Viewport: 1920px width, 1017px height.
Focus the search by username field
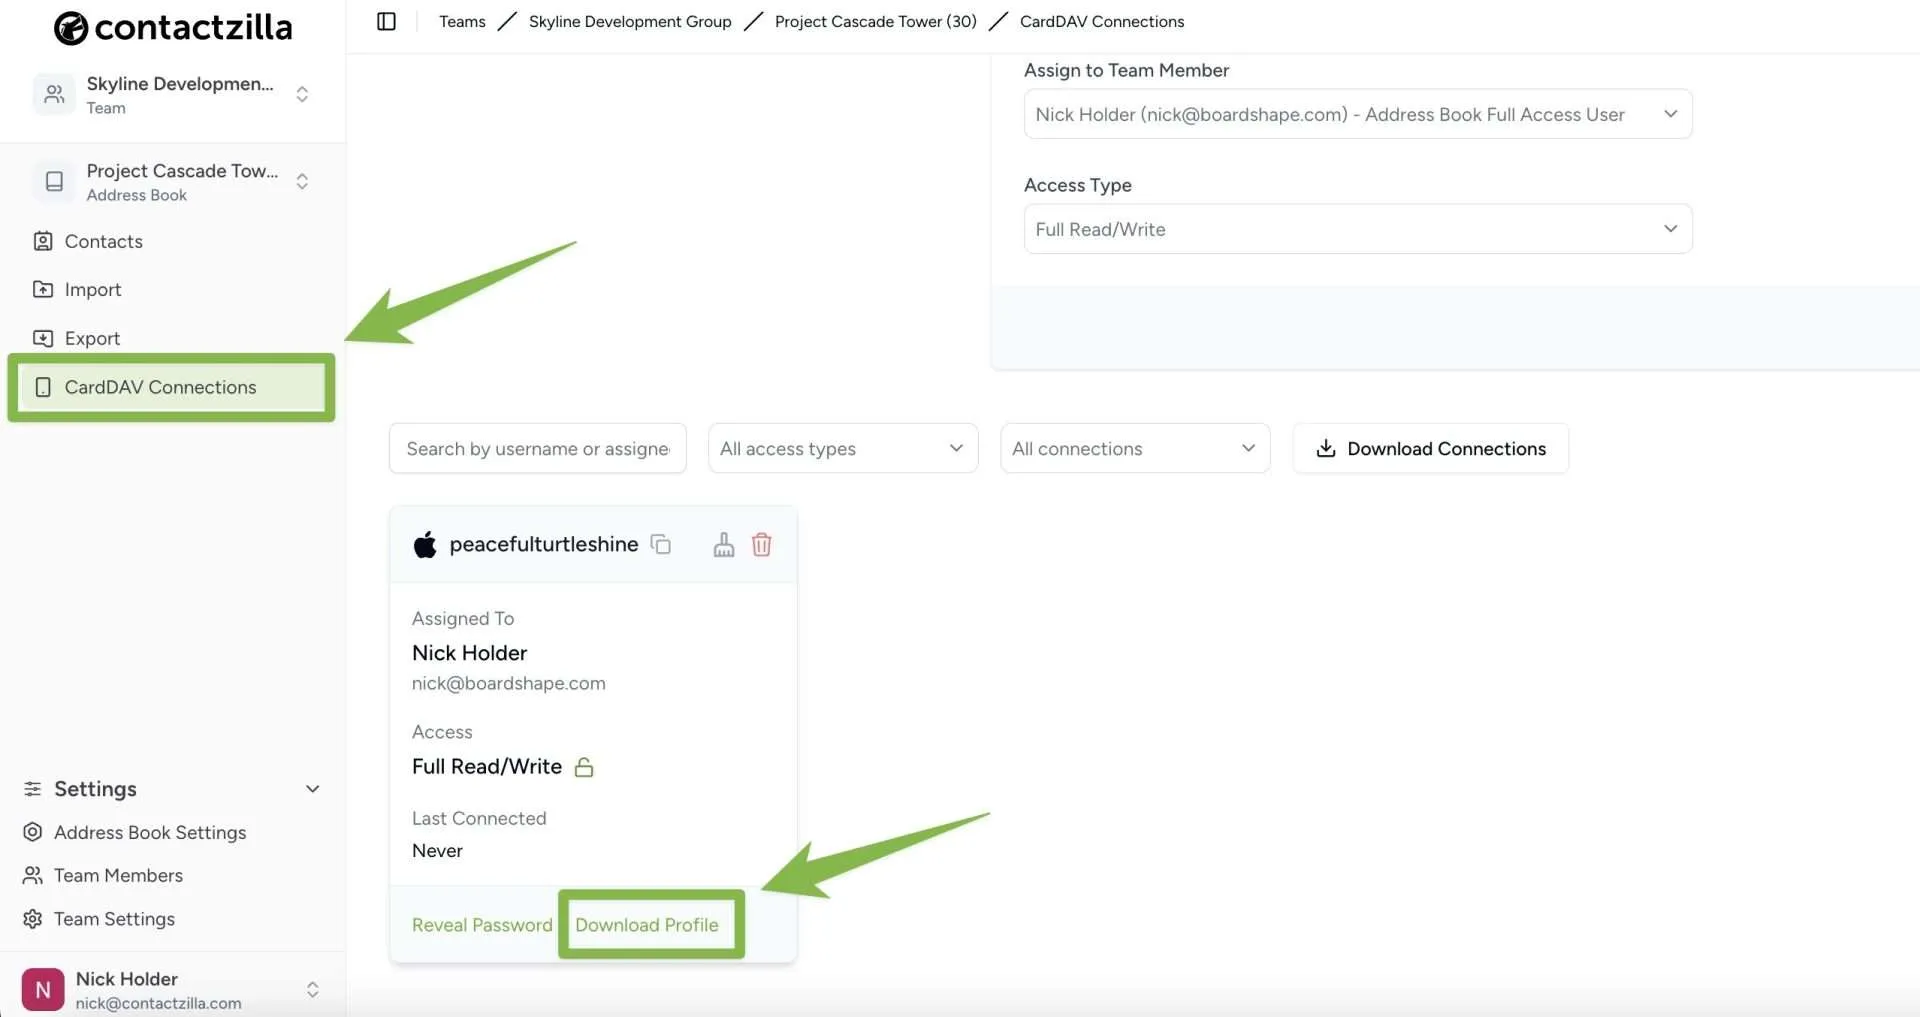538,448
